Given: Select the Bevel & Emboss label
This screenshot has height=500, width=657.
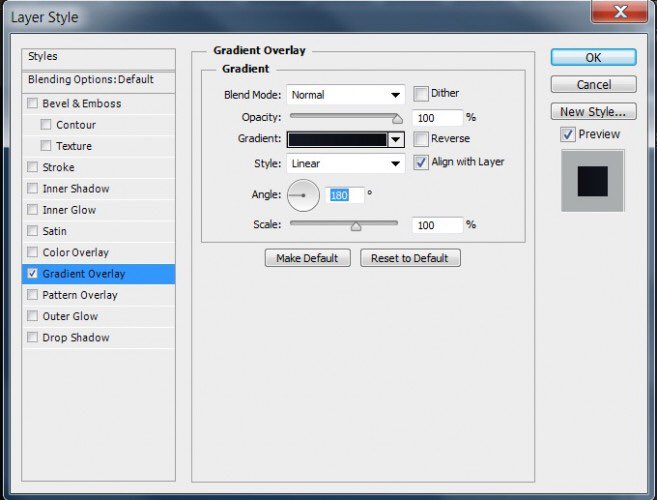Looking at the screenshot, I should (82, 104).
